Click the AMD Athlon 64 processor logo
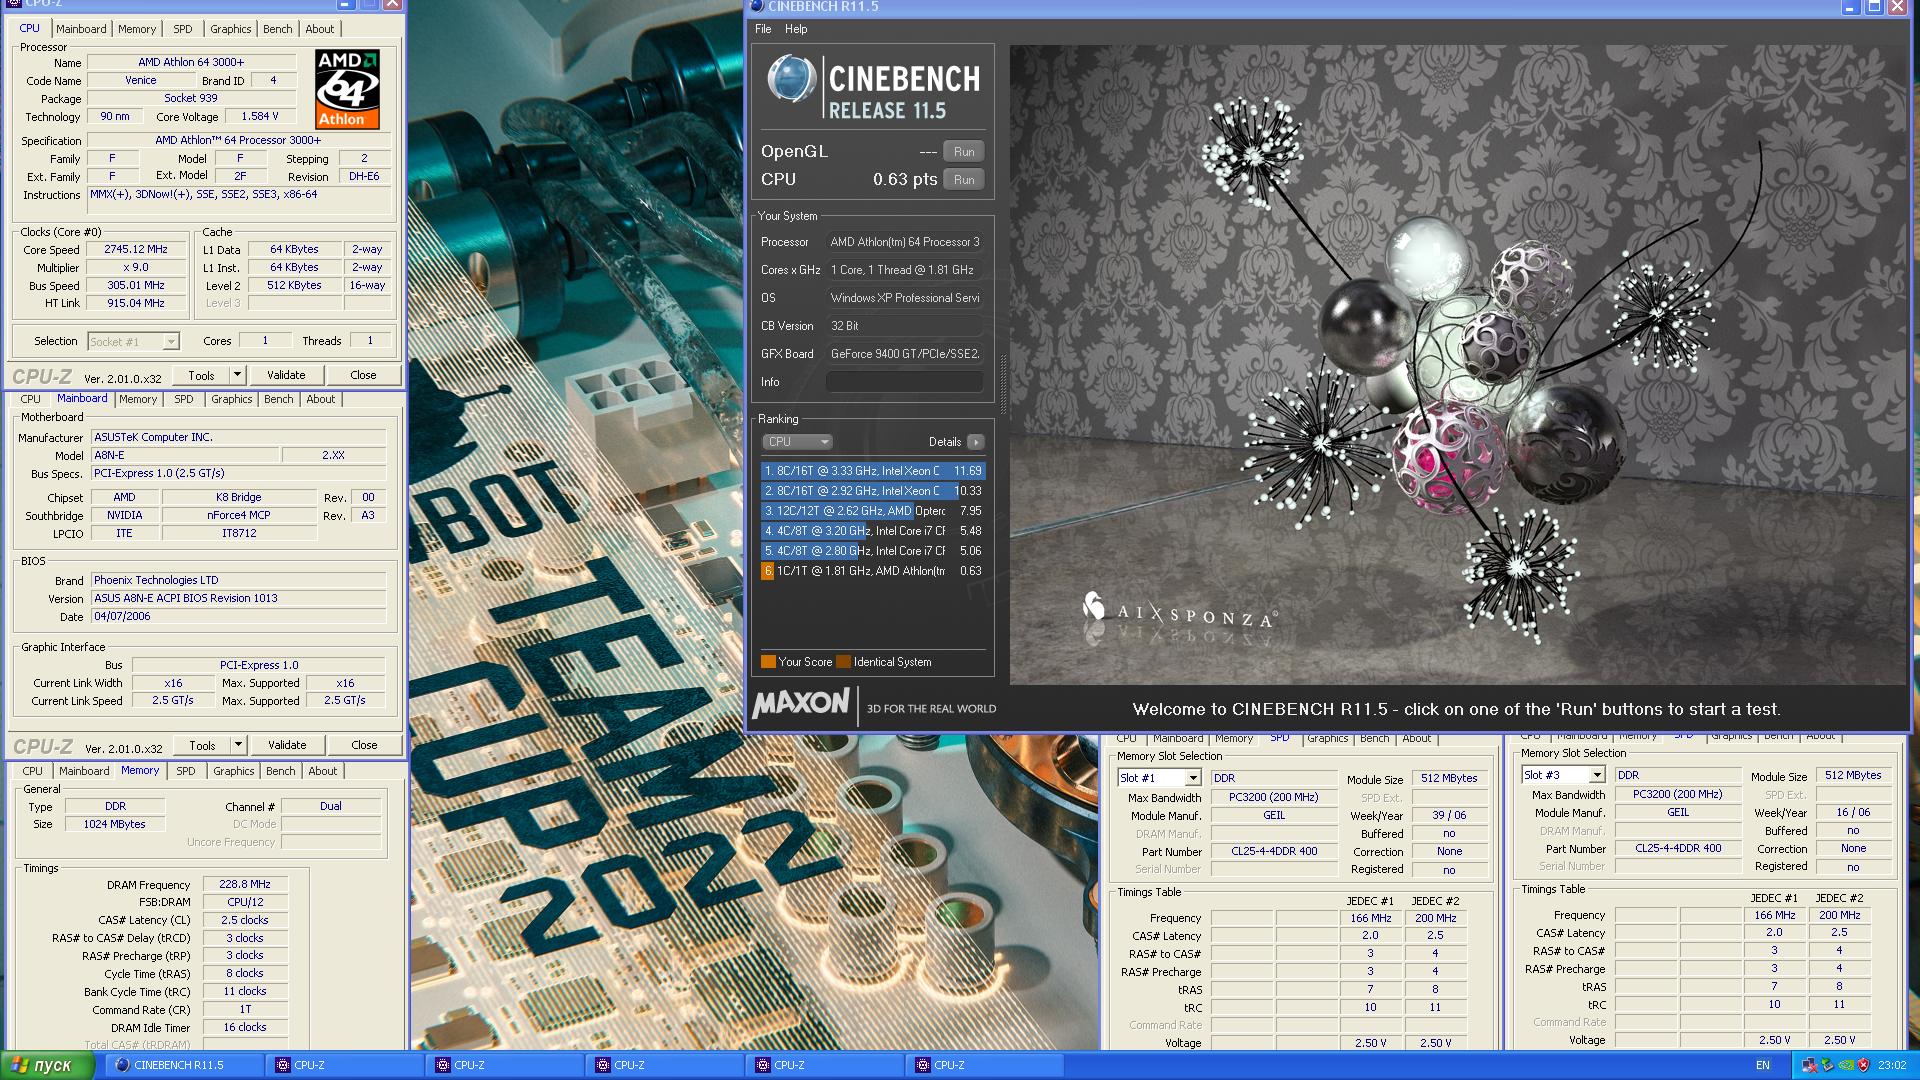 (x=347, y=90)
